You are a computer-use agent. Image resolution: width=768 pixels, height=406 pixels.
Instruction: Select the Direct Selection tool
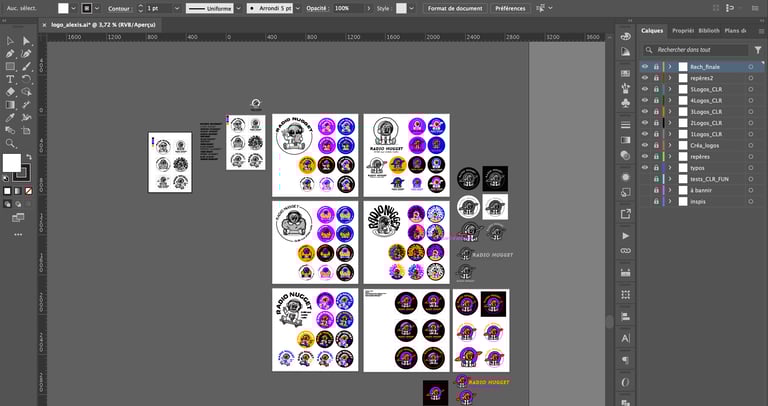[26, 41]
